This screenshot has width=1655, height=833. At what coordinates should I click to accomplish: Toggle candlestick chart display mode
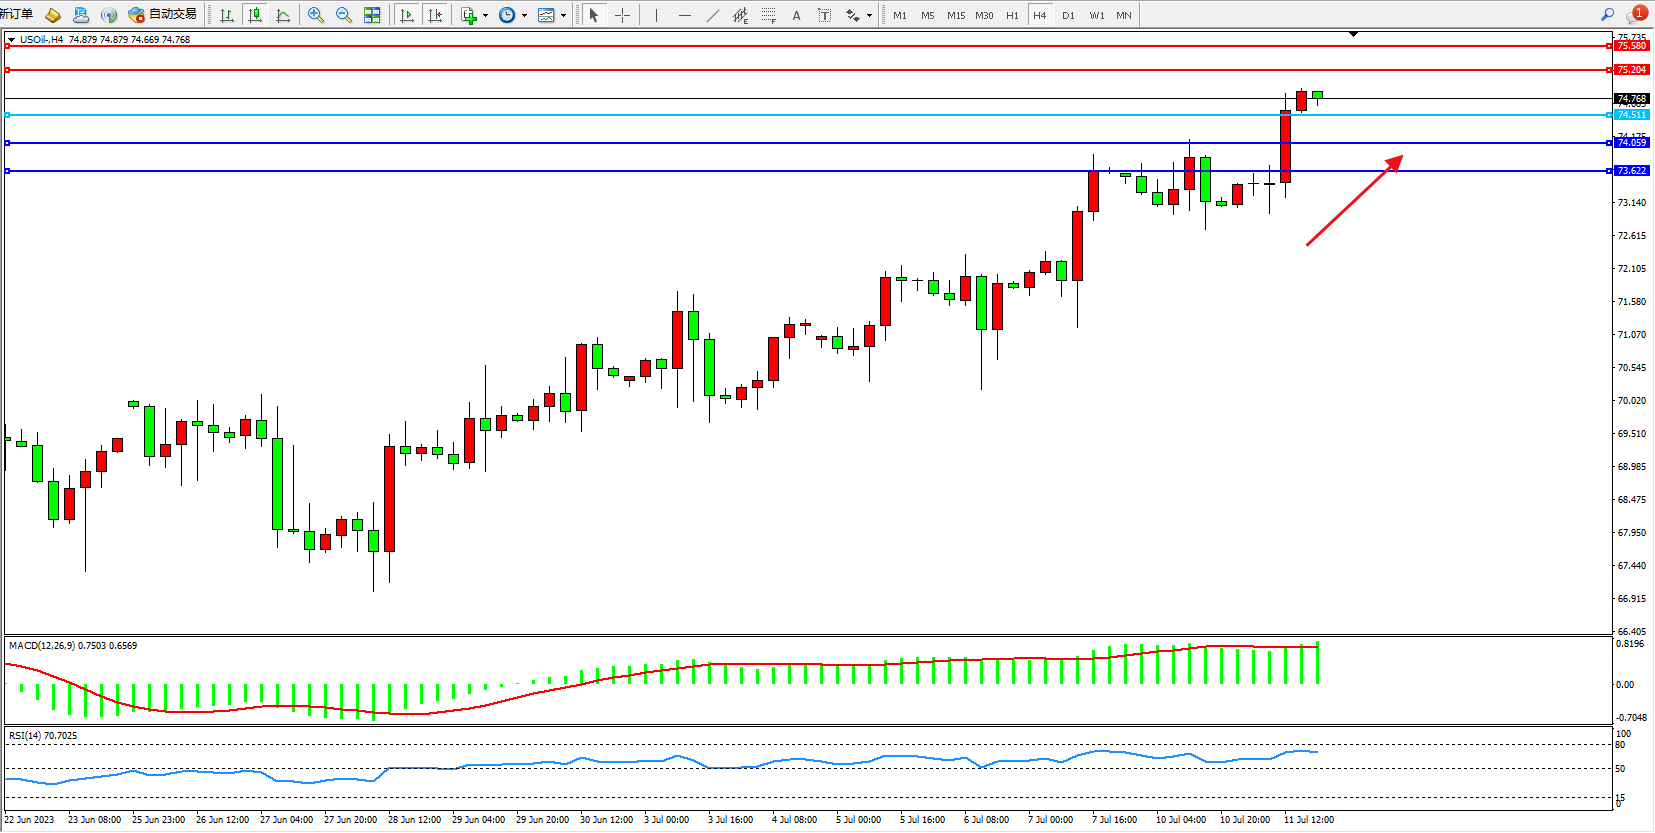point(255,15)
